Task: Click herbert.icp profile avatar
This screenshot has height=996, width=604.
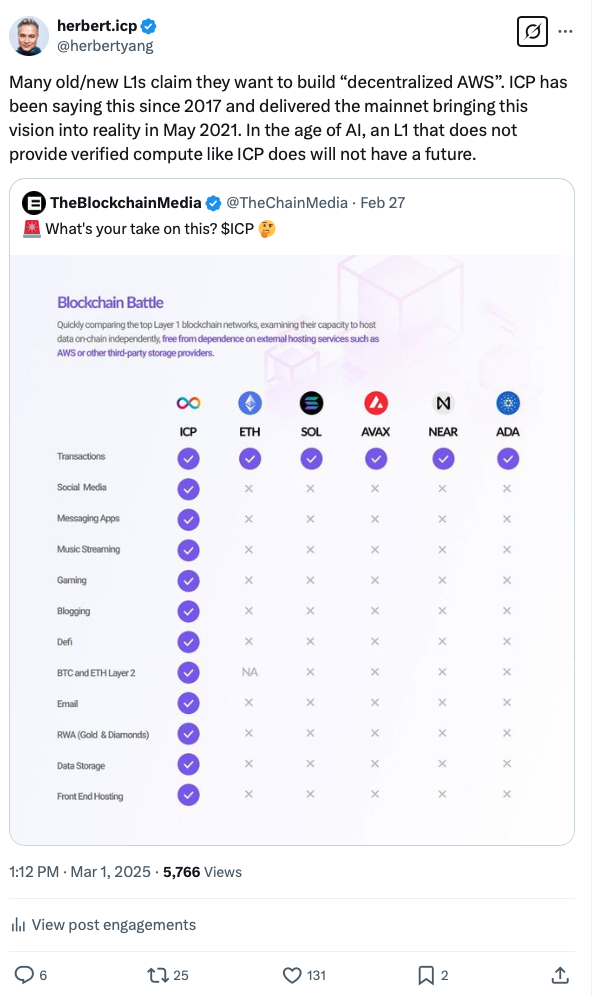Action: (x=29, y=36)
